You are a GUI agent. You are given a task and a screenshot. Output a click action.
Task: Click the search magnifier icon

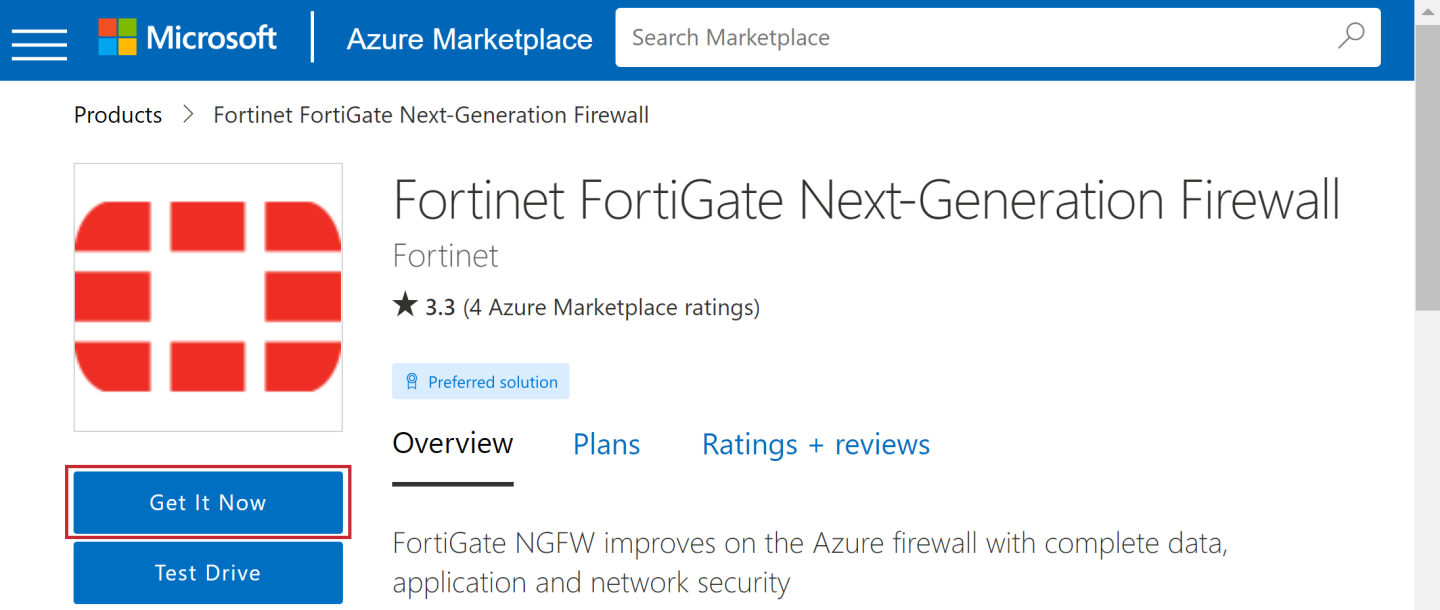(1350, 37)
